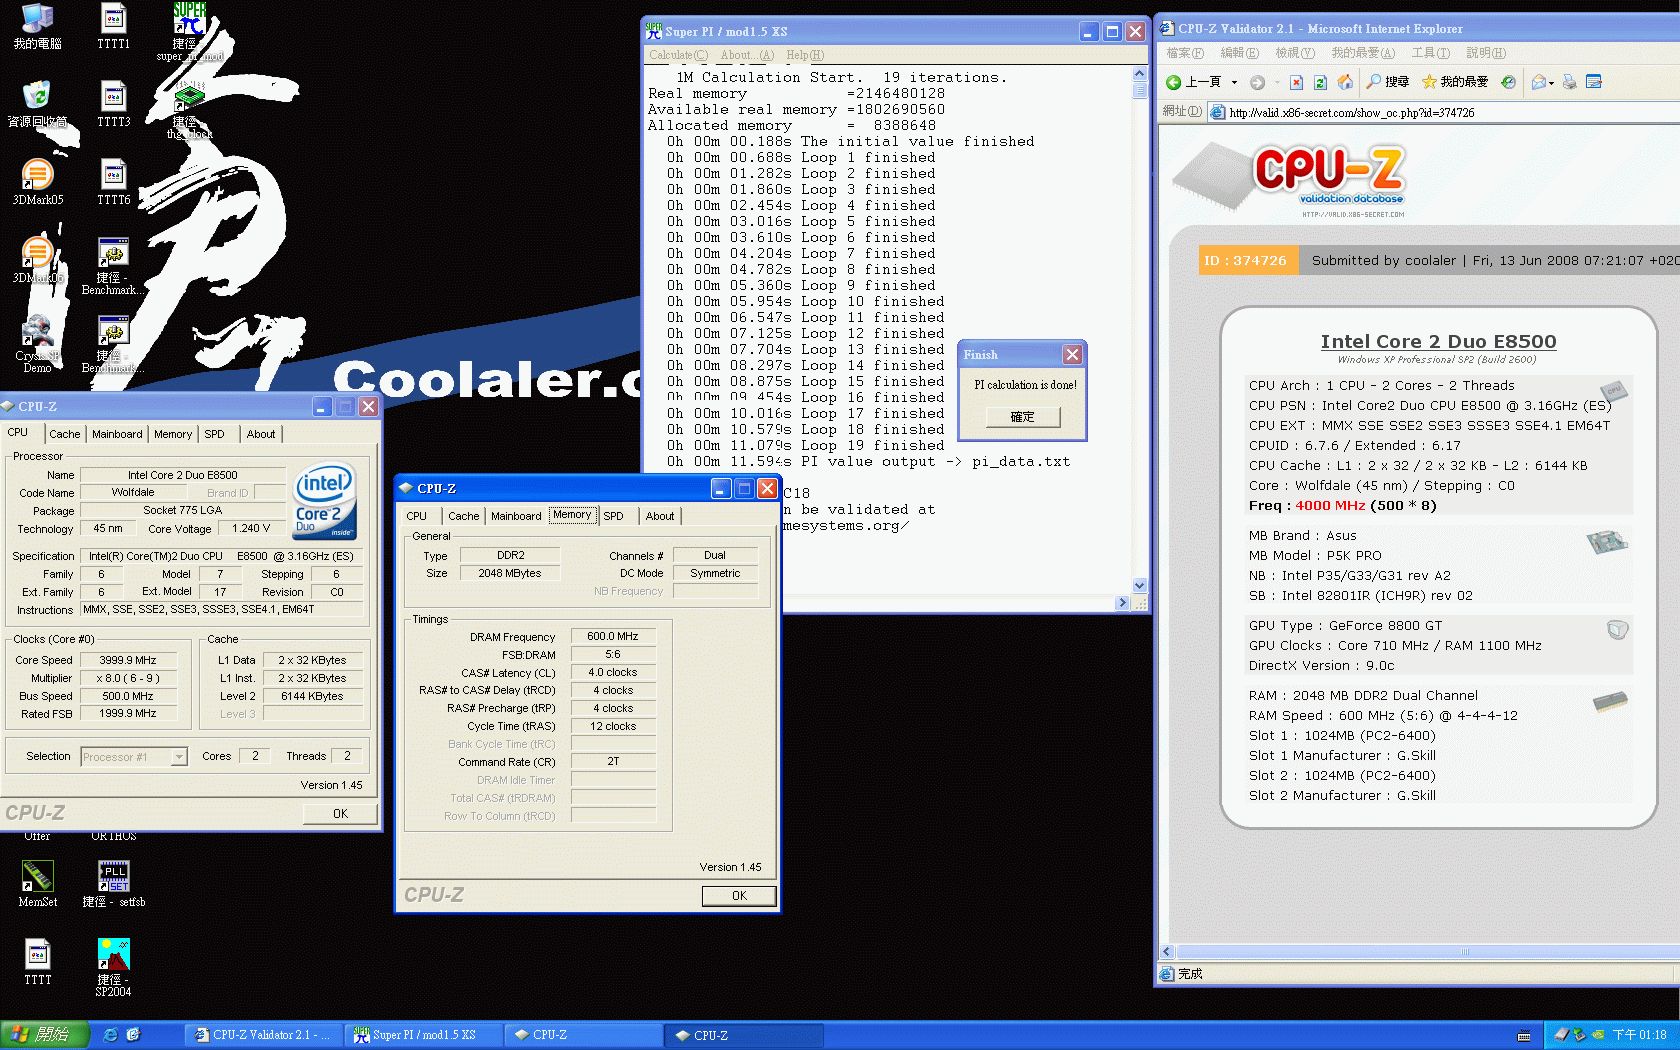This screenshot has width=1680, height=1050.
Task: Open the Recycle Bin (資源回收筒) desktop icon
Action: [x=38, y=105]
